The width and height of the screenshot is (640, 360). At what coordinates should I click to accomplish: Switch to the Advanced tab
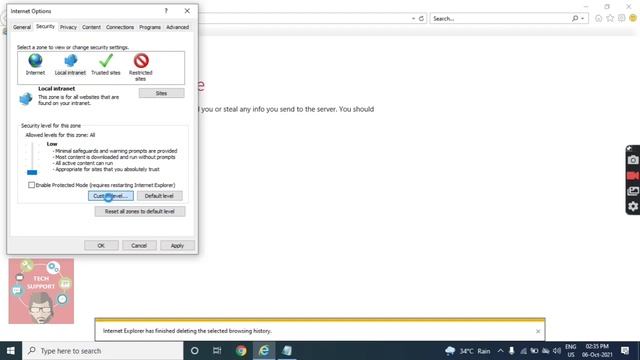coord(177,27)
